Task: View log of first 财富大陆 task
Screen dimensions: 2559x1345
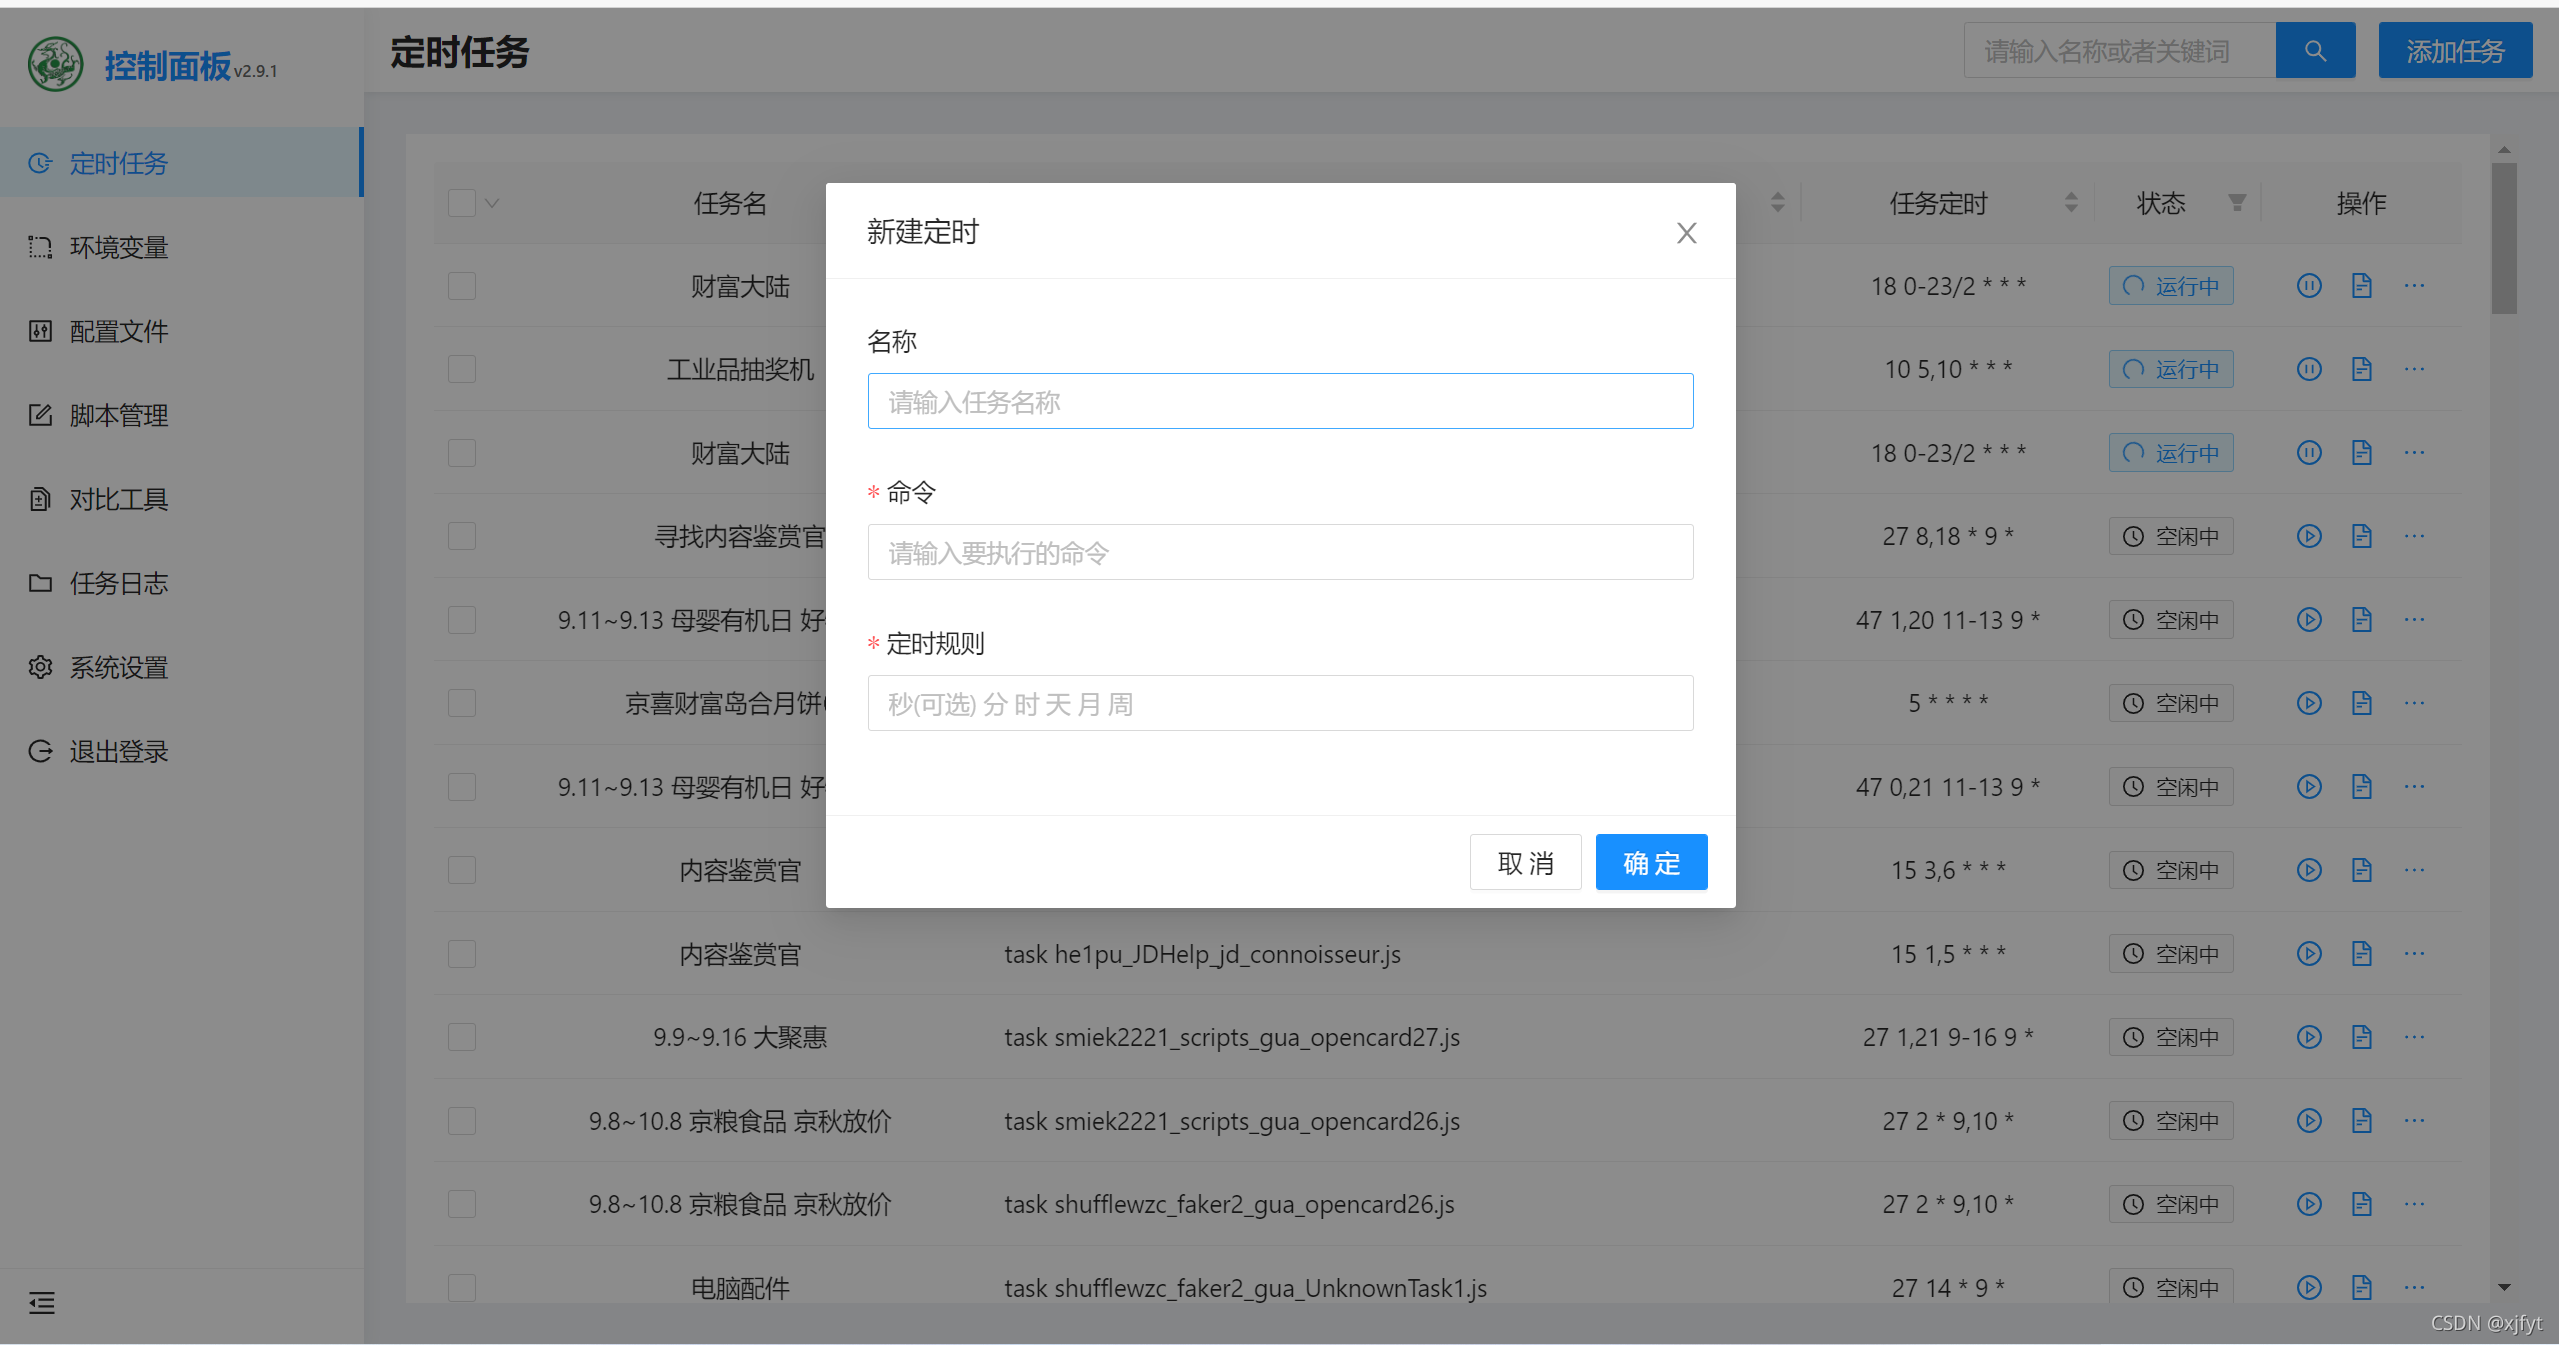Action: click(2362, 286)
